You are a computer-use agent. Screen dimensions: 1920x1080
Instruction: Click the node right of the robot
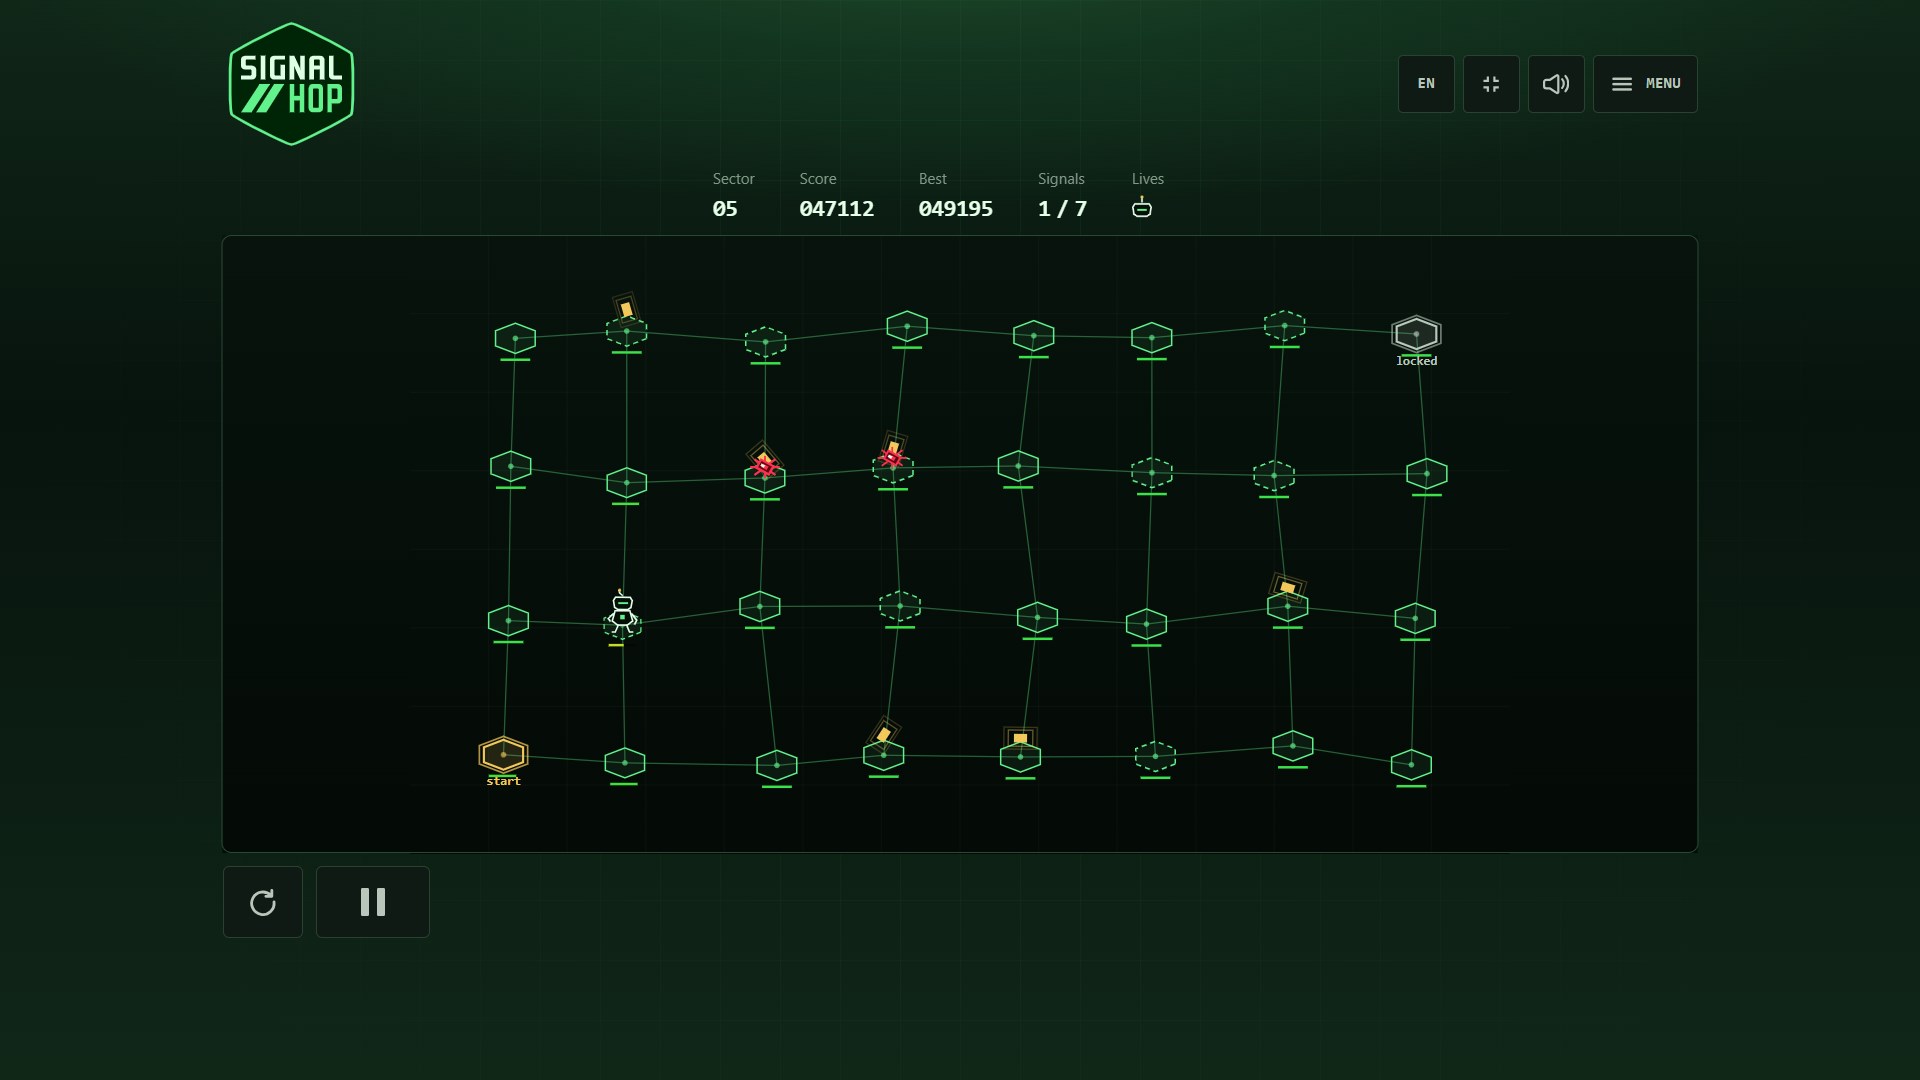[760, 607]
